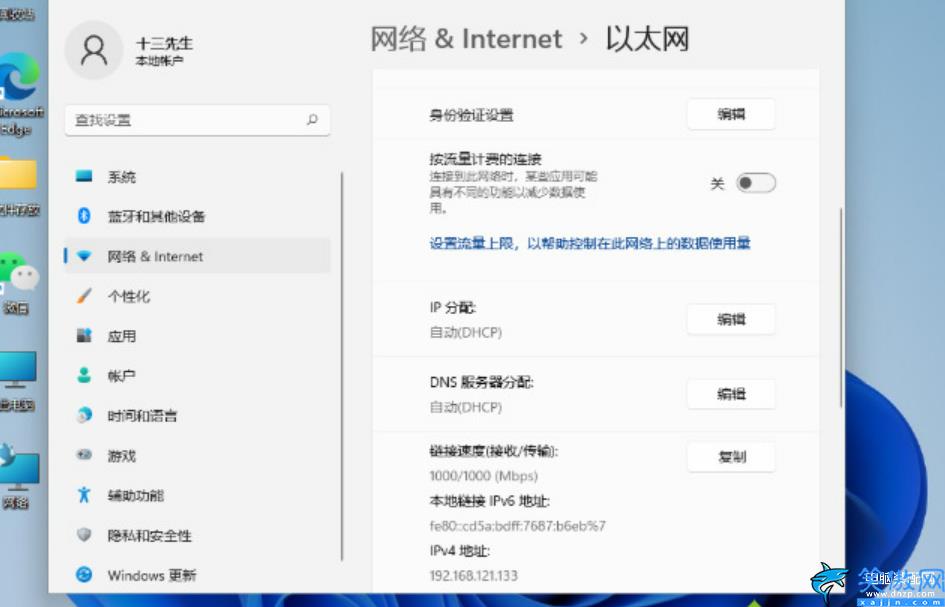
Task: Toggle 按流量计费的连接 switch
Action: [756, 183]
